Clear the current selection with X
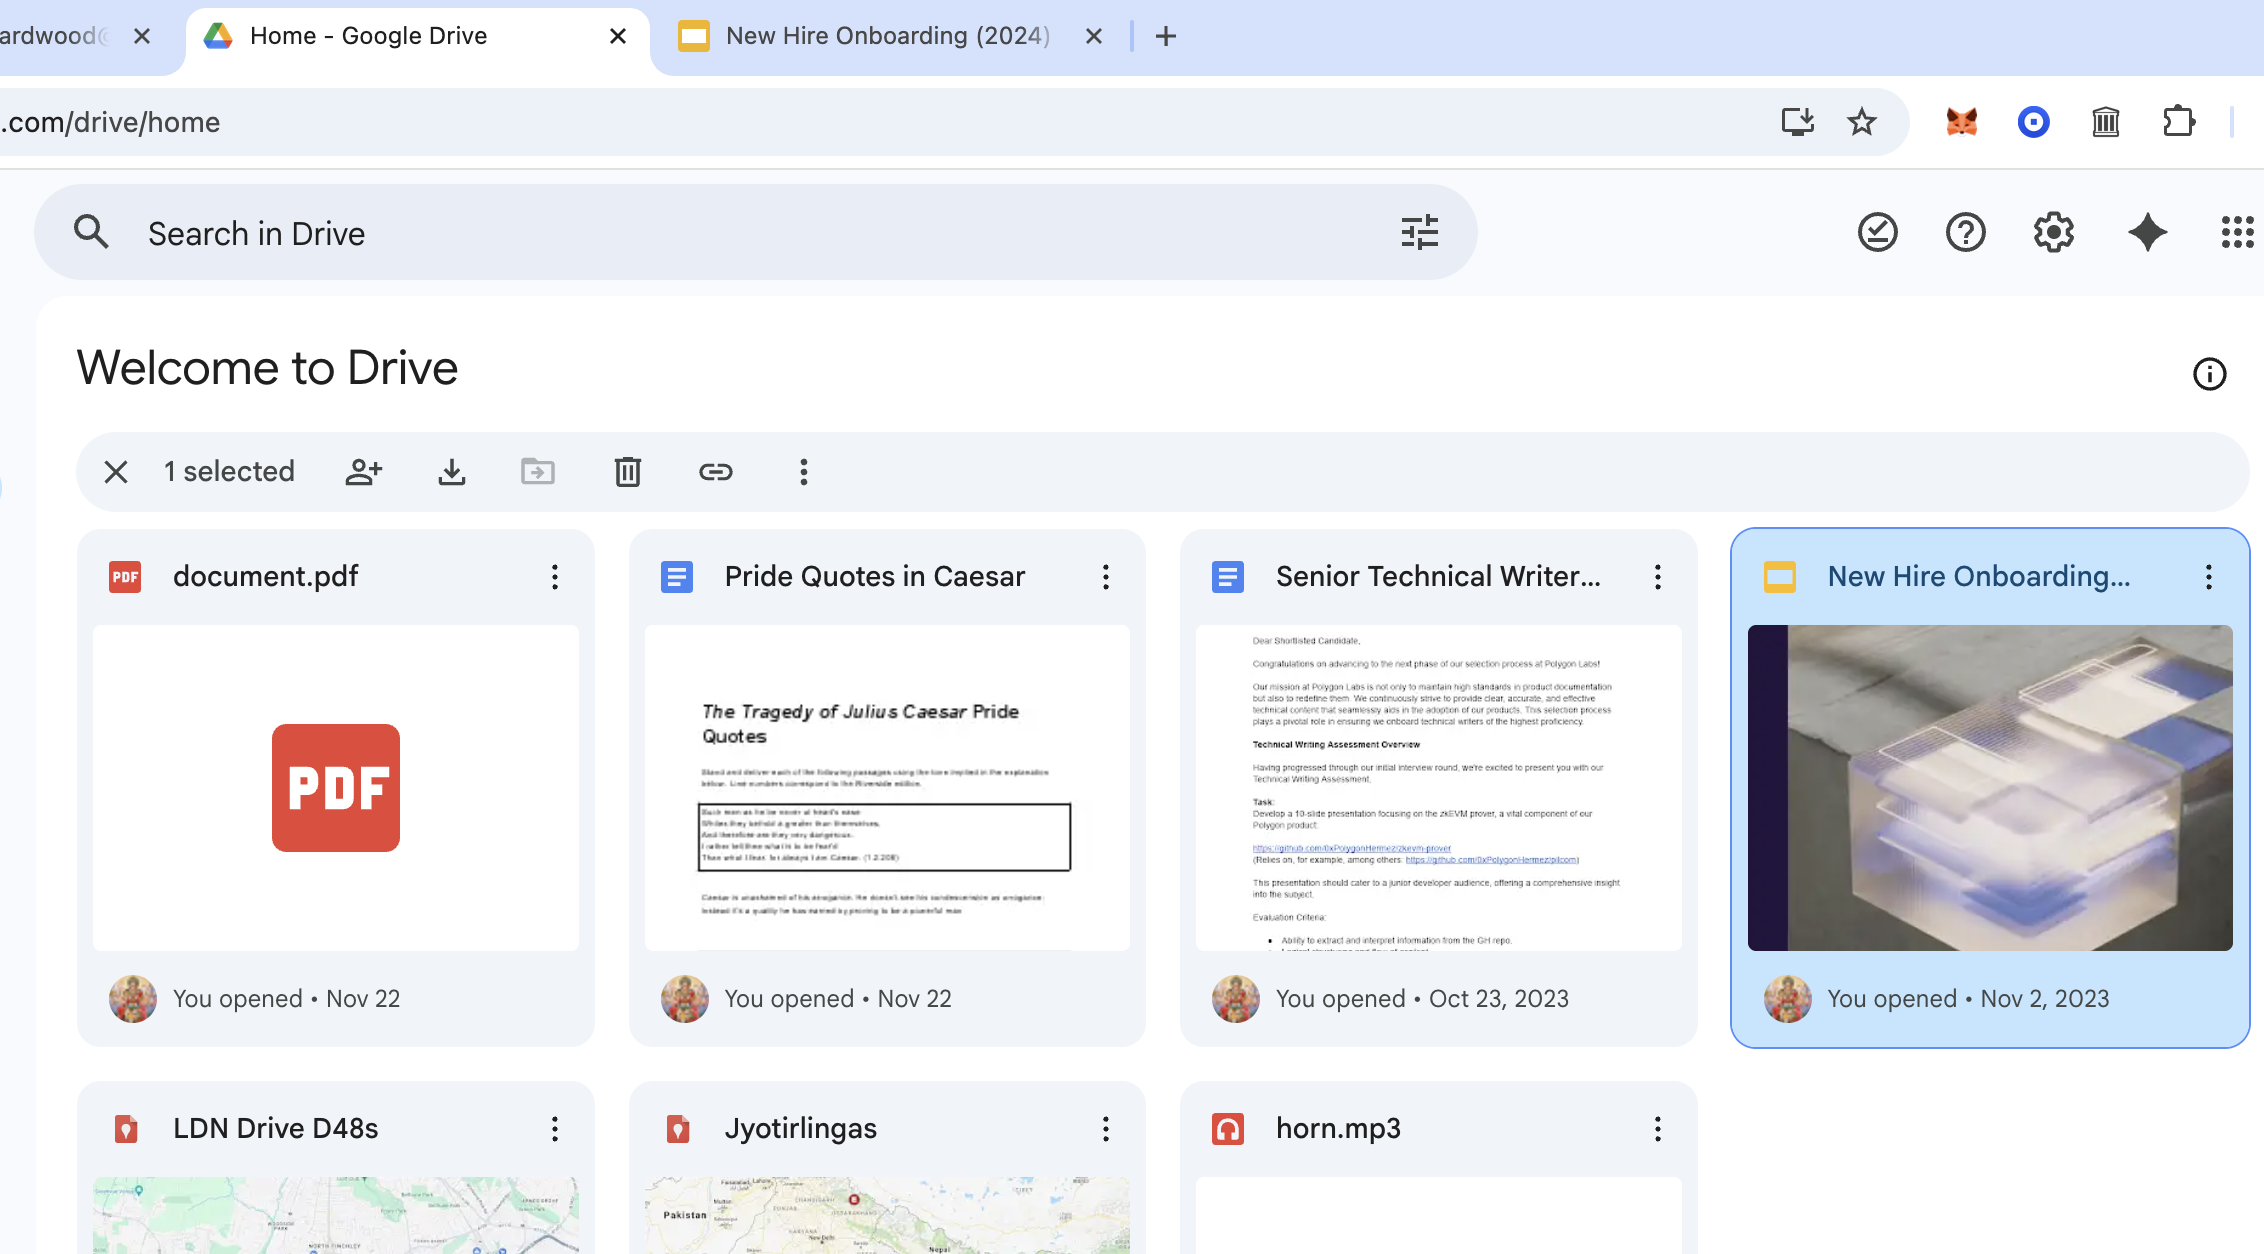 [116, 472]
